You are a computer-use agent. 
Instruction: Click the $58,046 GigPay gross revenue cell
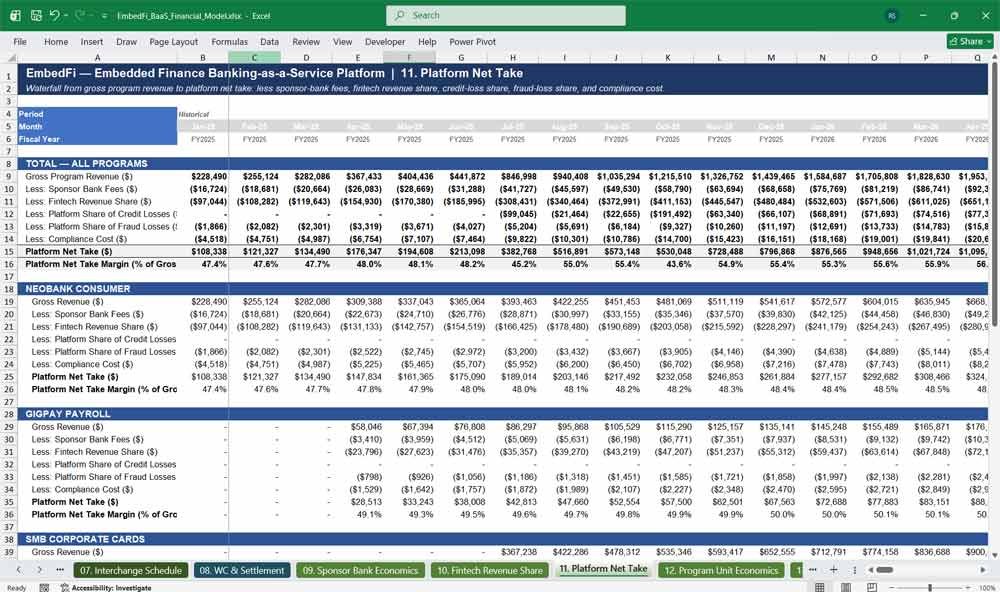point(358,427)
